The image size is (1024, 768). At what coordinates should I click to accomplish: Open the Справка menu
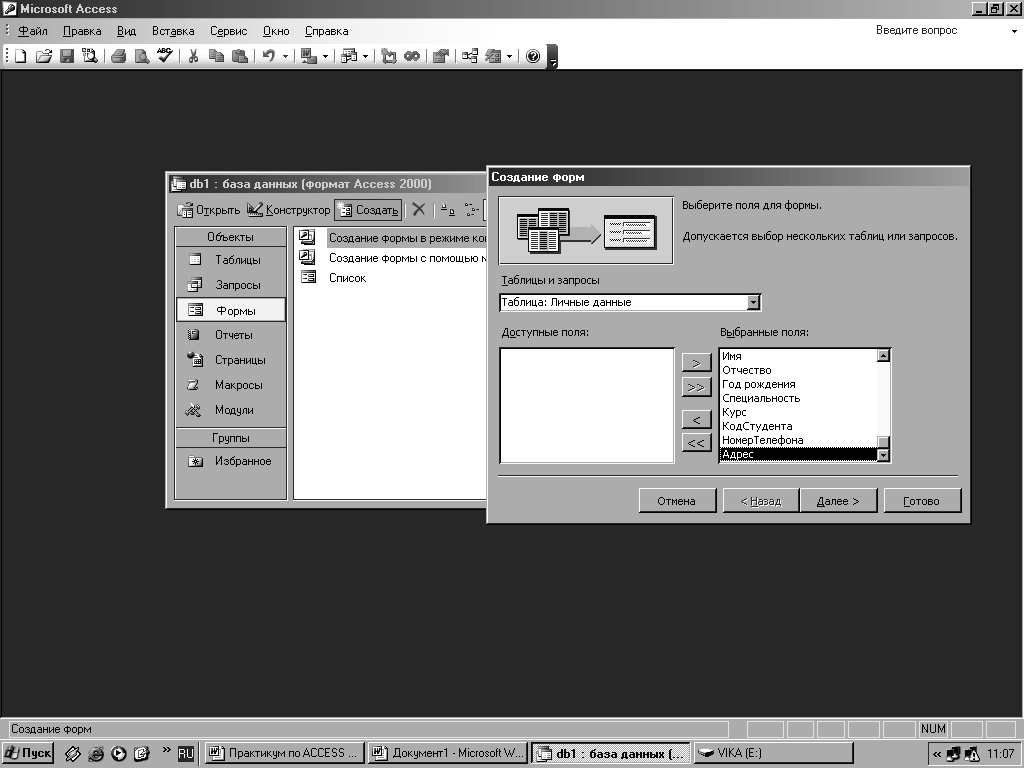click(x=327, y=31)
